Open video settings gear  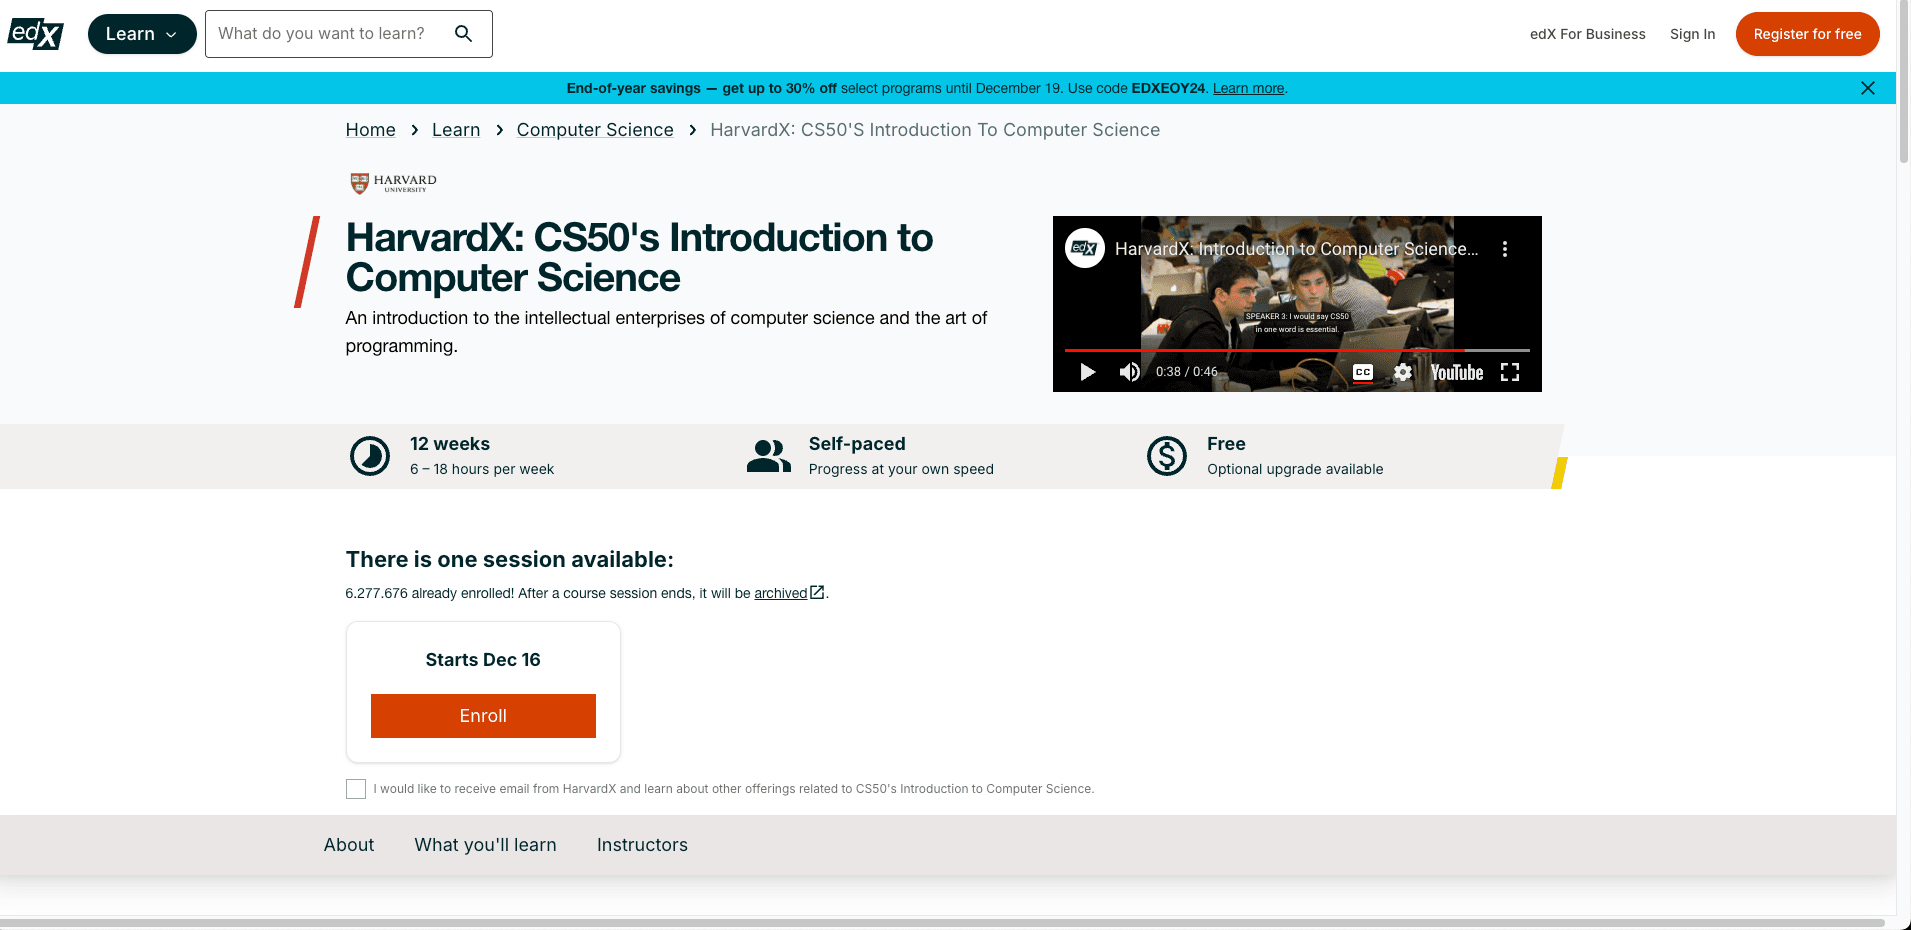pos(1403,372)
